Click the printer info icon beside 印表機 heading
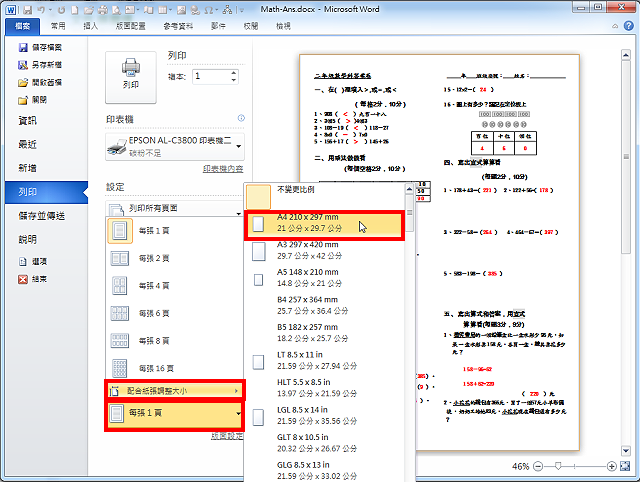Viewport: 640px width, 482px height. [241, 118]
